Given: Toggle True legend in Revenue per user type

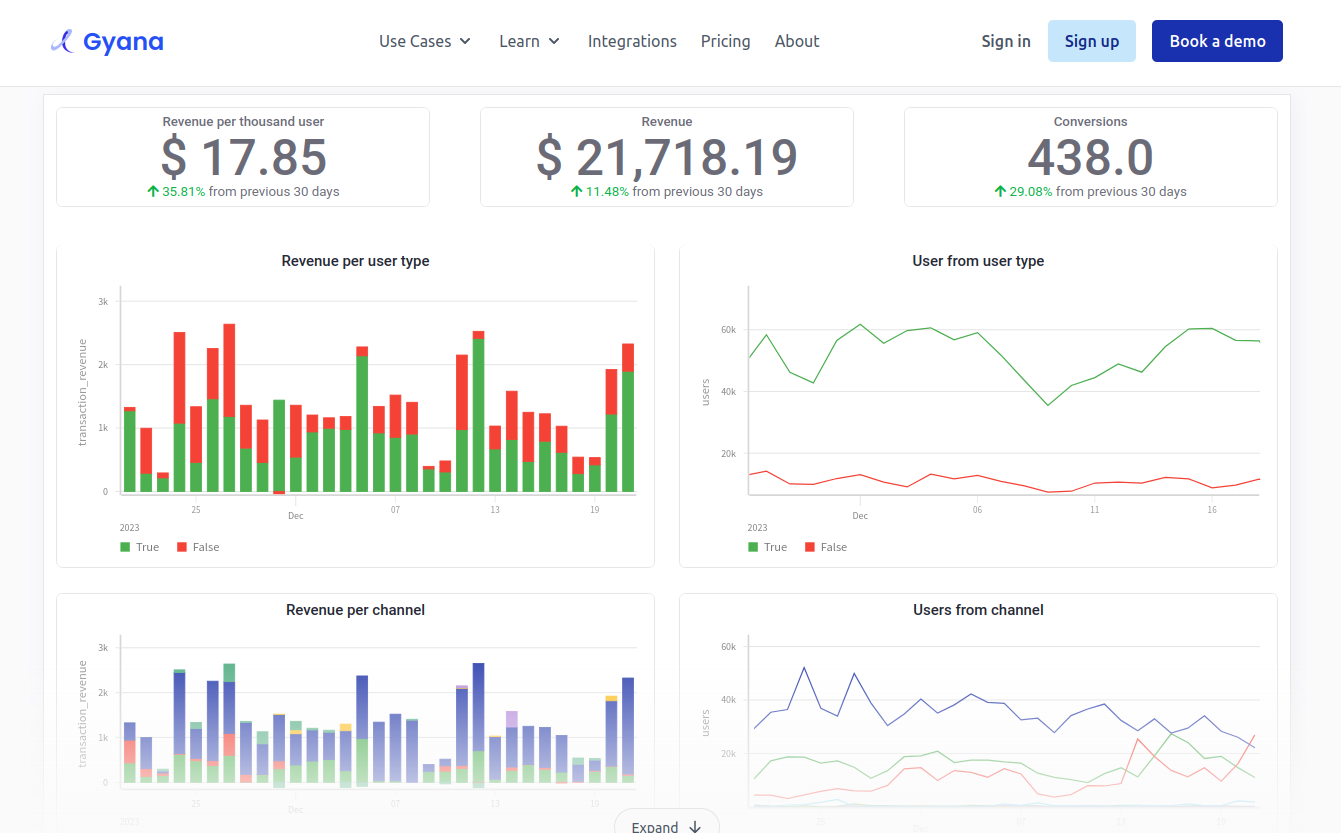Looking at the screenshot, I should [139, 547].
